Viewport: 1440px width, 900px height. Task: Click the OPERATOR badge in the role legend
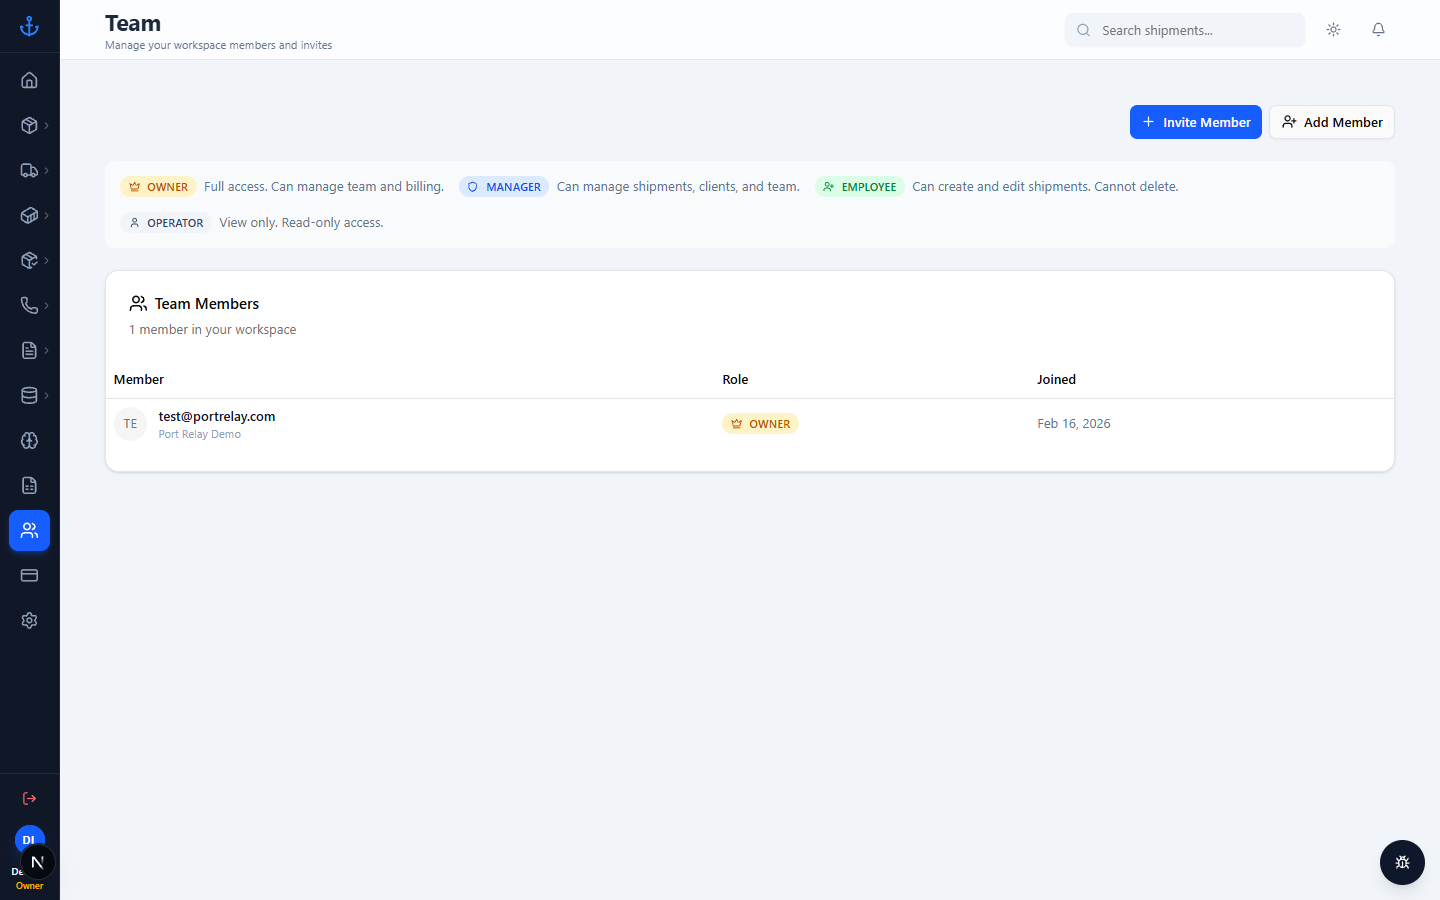166,223
